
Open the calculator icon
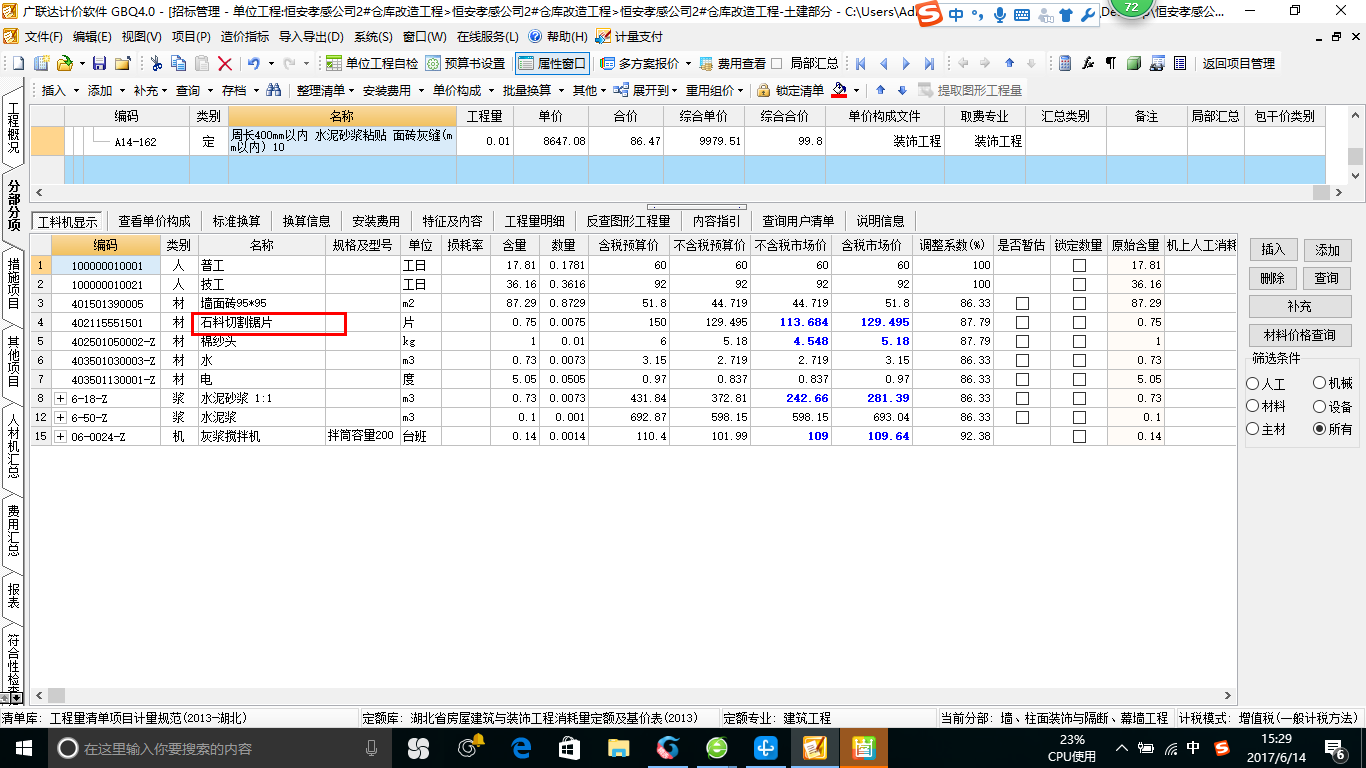[1066, 63]
